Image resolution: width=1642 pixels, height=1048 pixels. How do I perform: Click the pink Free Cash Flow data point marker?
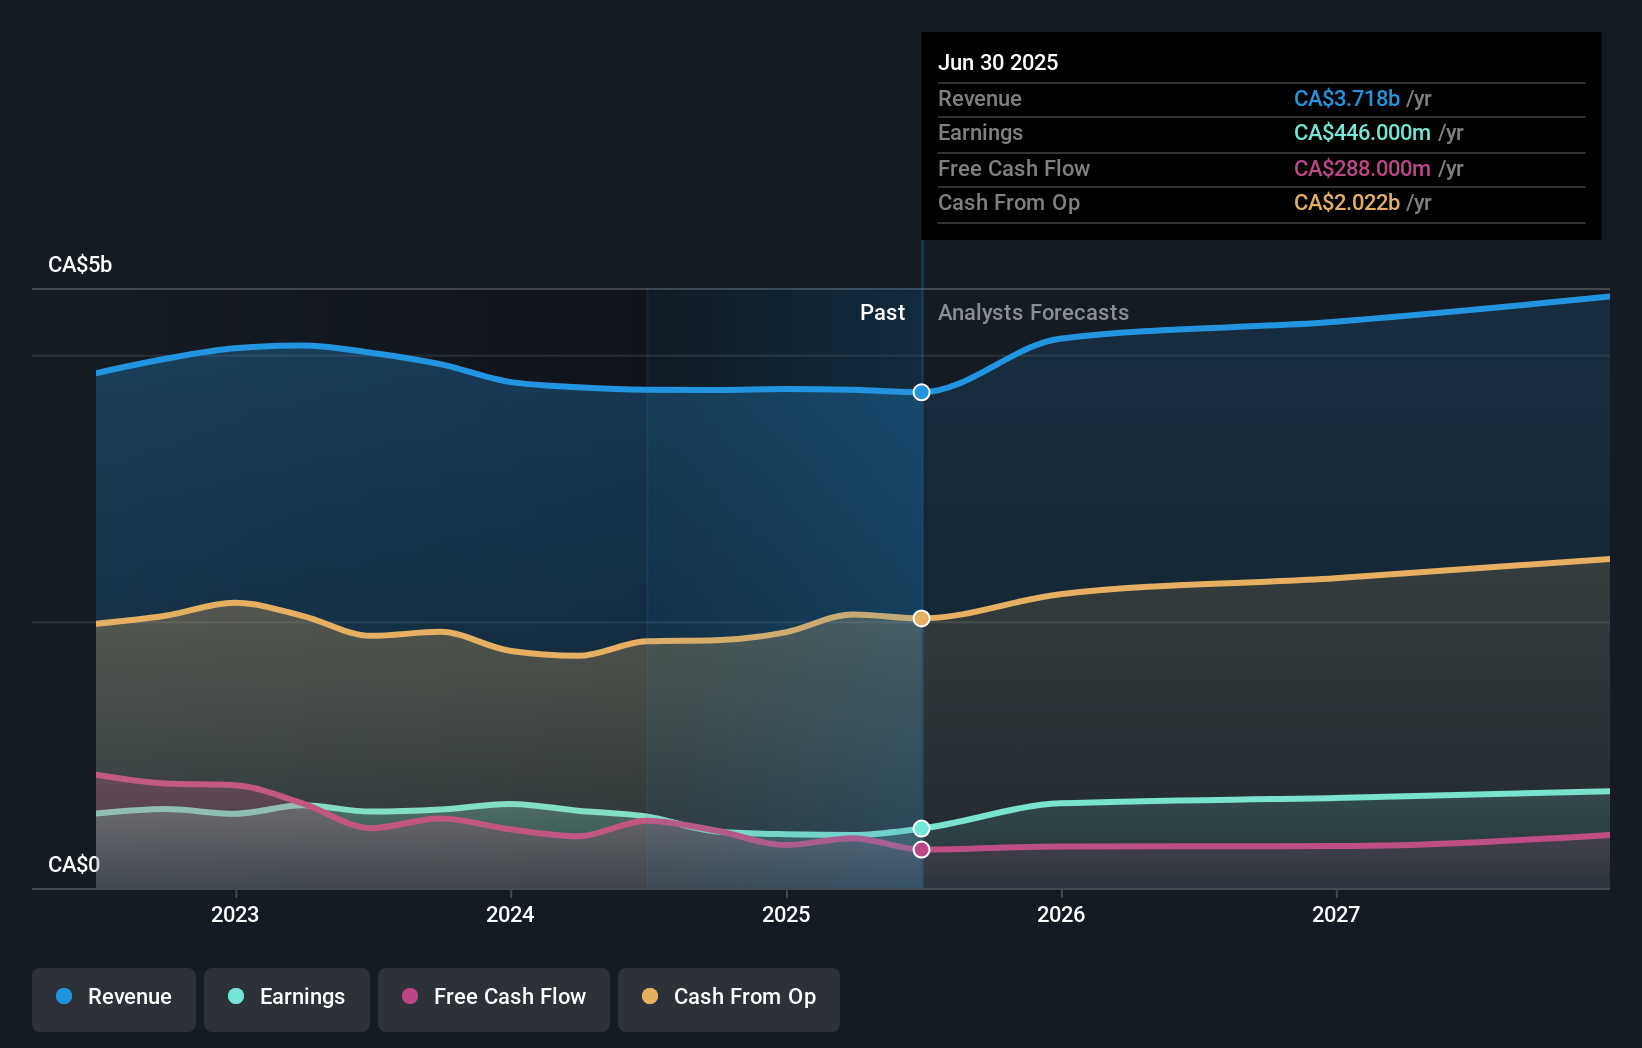coord(920,849)
